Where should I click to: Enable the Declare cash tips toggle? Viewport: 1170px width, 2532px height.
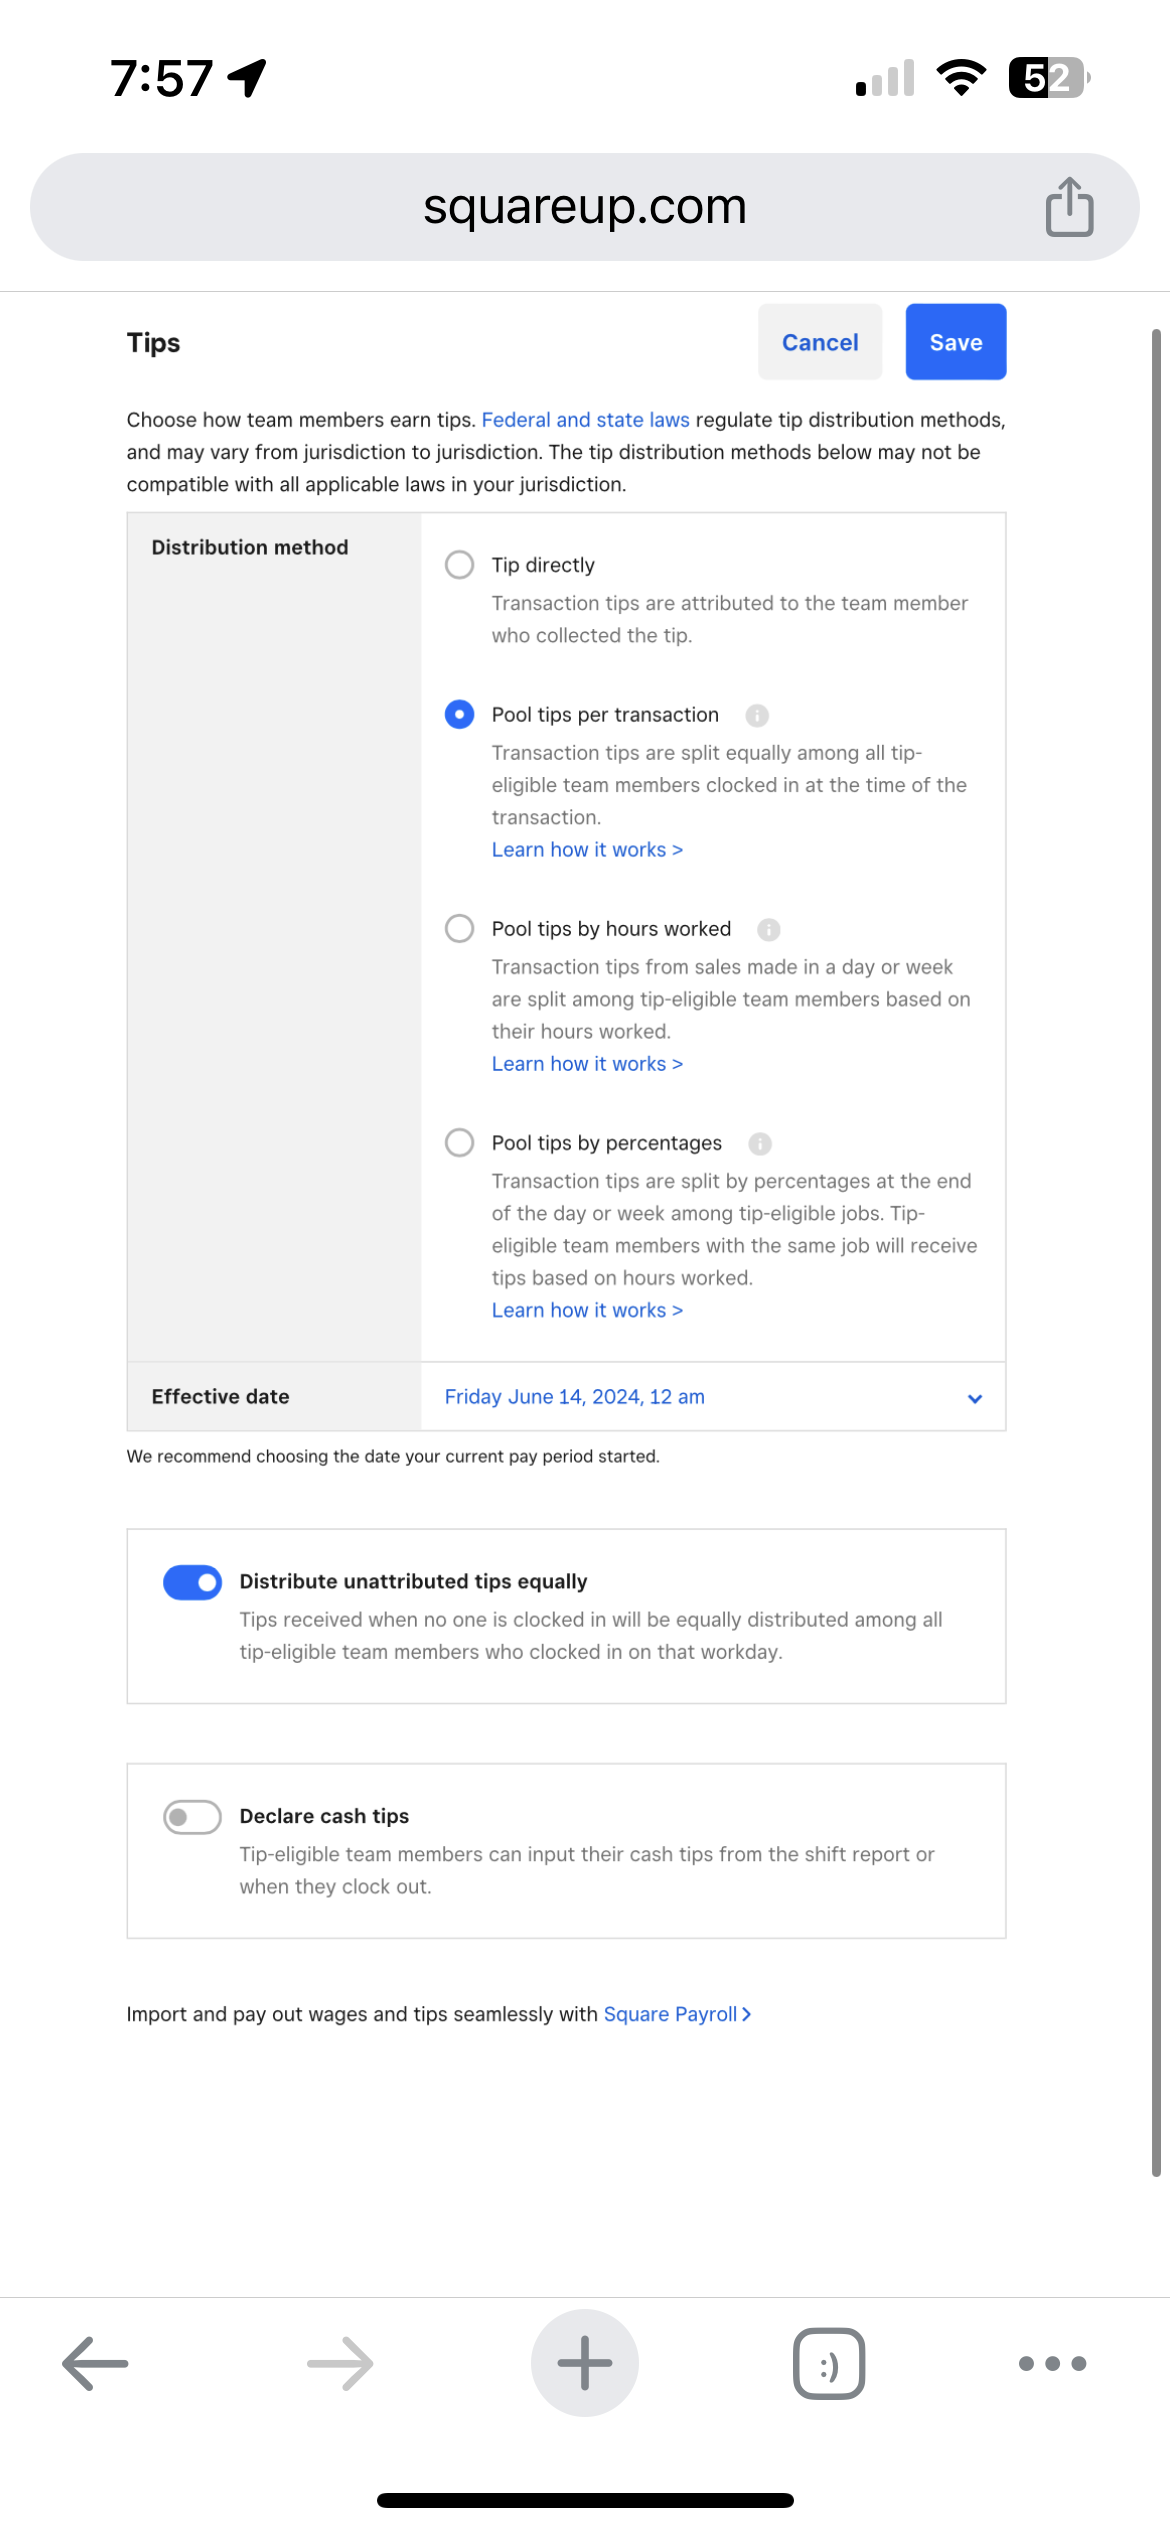click(192, 1817)
